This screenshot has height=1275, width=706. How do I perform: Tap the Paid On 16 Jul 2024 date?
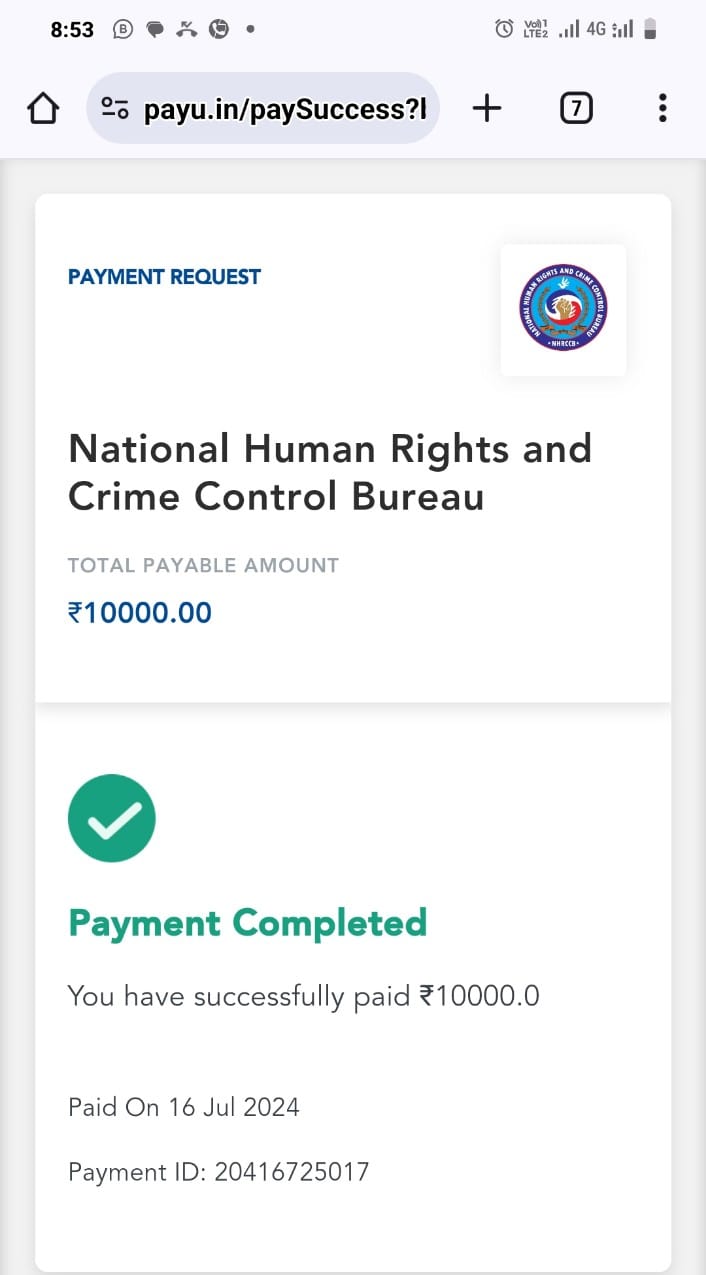click(x=183, y=1107)
